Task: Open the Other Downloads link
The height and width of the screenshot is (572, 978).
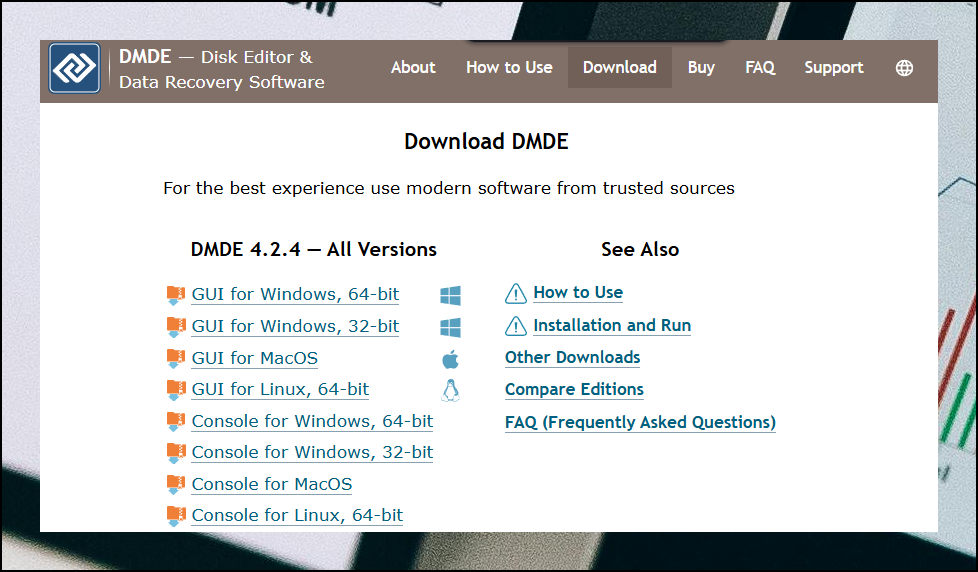Action: click(x=573, y=357)
